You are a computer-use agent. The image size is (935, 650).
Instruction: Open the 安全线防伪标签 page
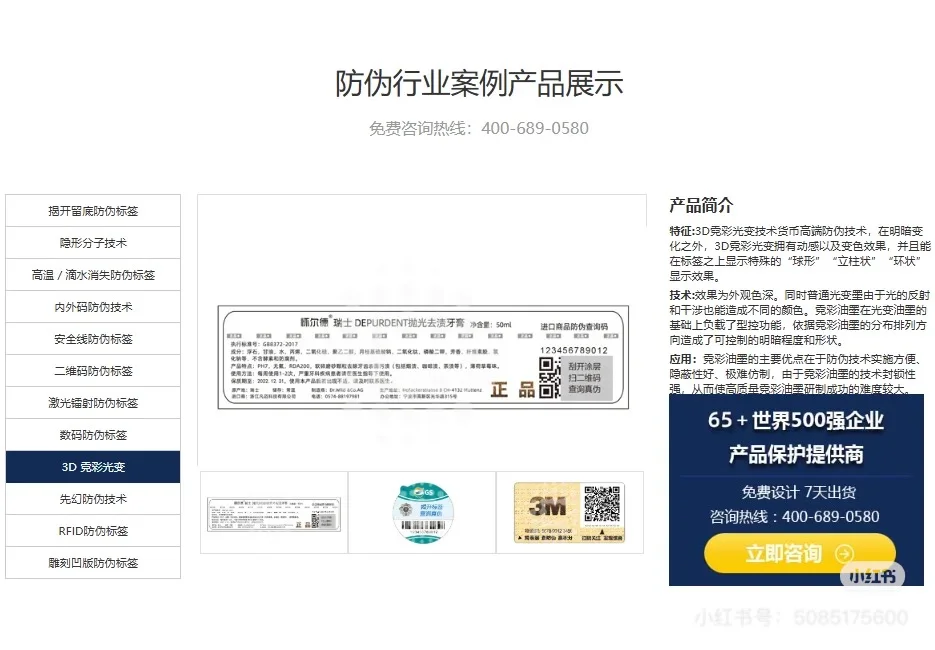point(92,338)
